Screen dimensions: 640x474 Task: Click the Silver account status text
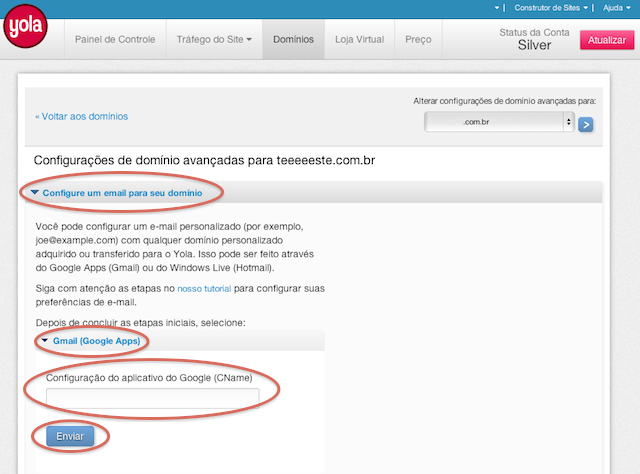tap(535, 45)
